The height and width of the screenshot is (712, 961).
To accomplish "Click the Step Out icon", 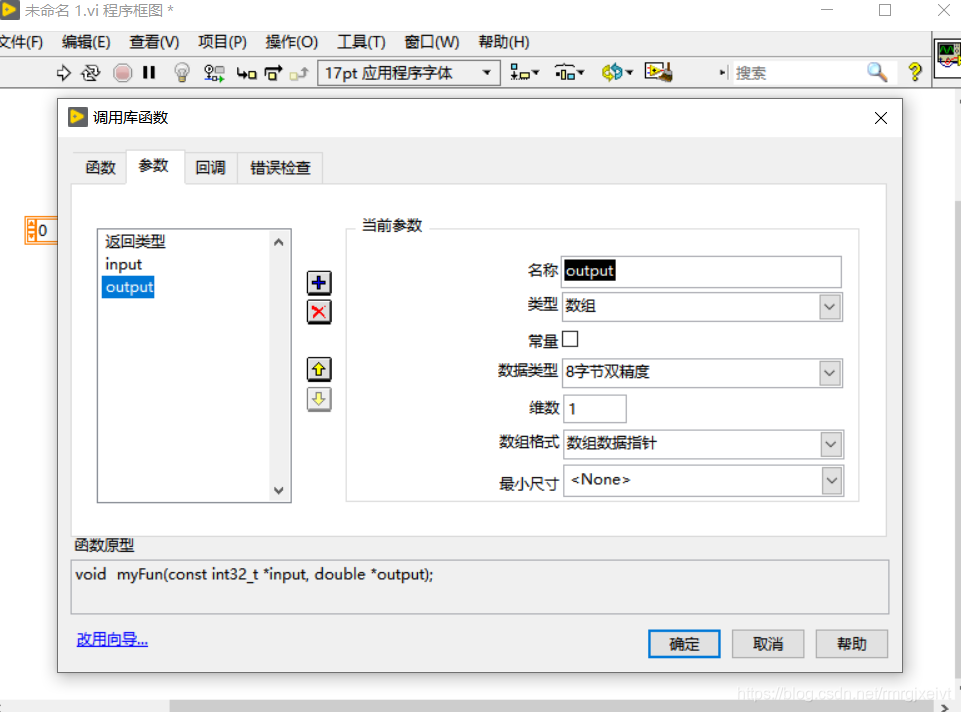I will (x=299, y=74).
